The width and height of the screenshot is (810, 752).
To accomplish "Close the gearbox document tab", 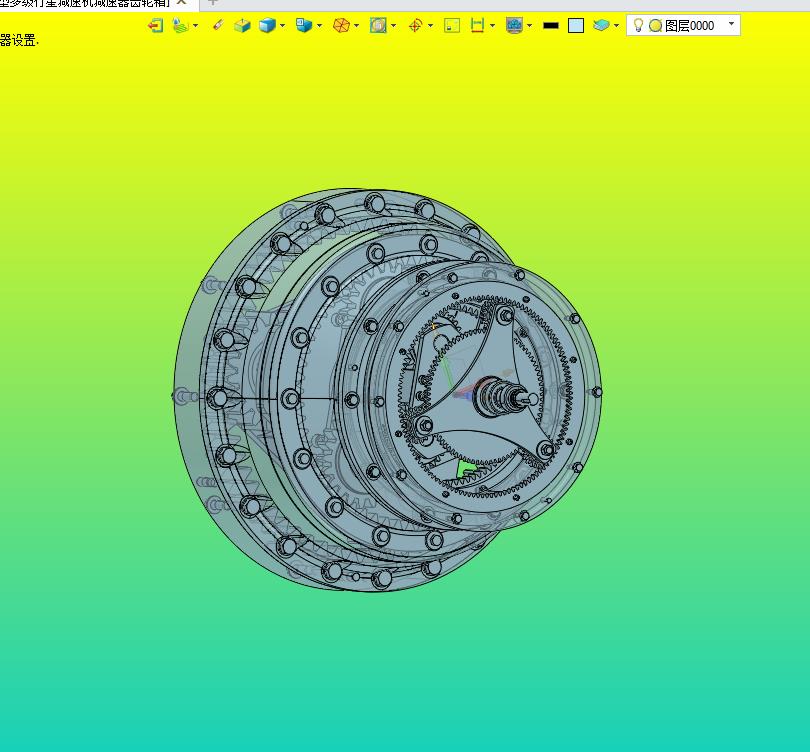I will pyautogui.click(x=181, y=3).
